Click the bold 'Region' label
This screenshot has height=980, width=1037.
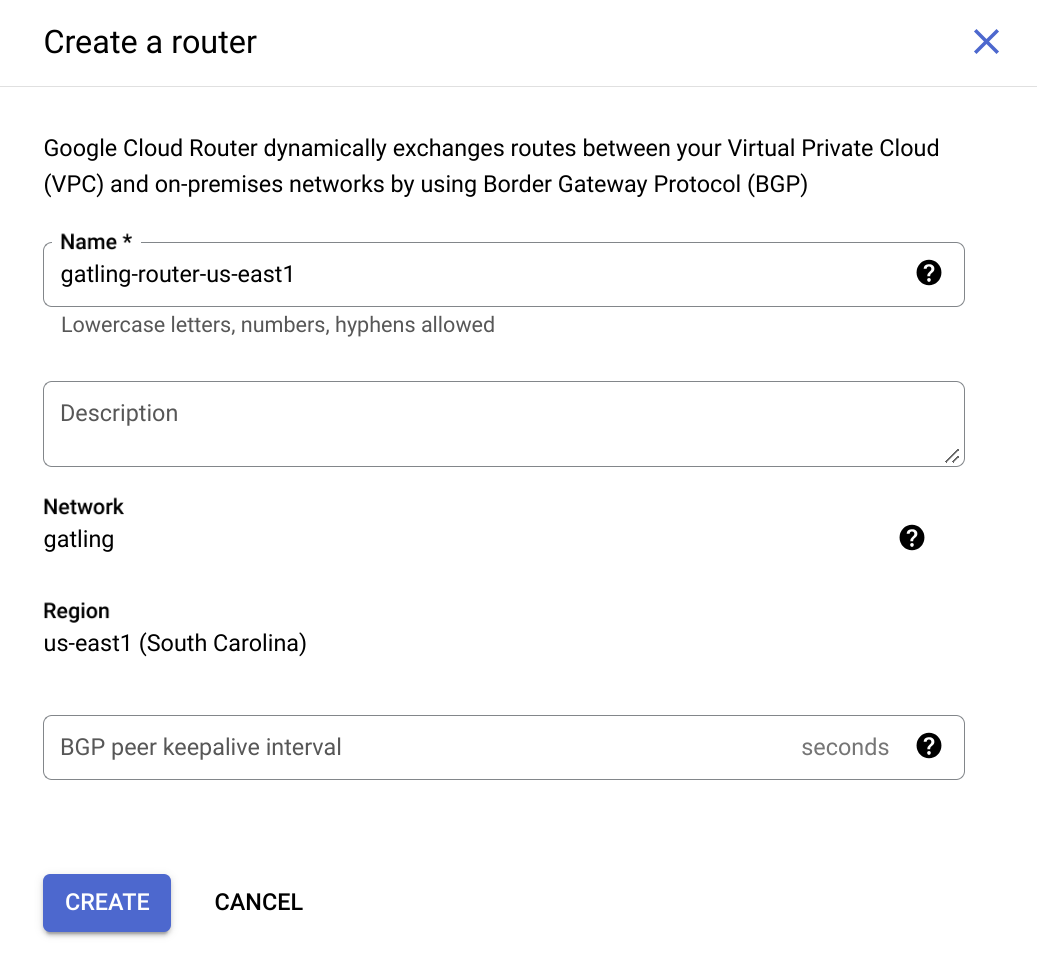point(76,611)
